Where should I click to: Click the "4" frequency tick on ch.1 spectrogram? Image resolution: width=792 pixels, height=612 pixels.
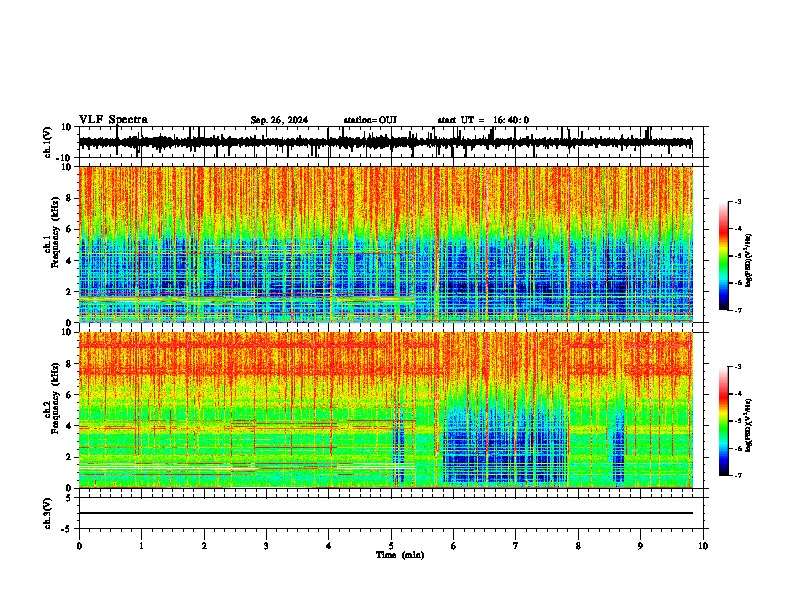[69, 261]
